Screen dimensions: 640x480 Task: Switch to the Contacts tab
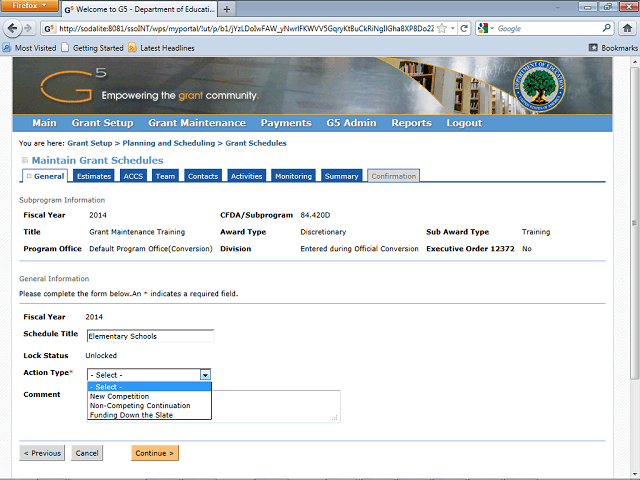coord(203,176)
